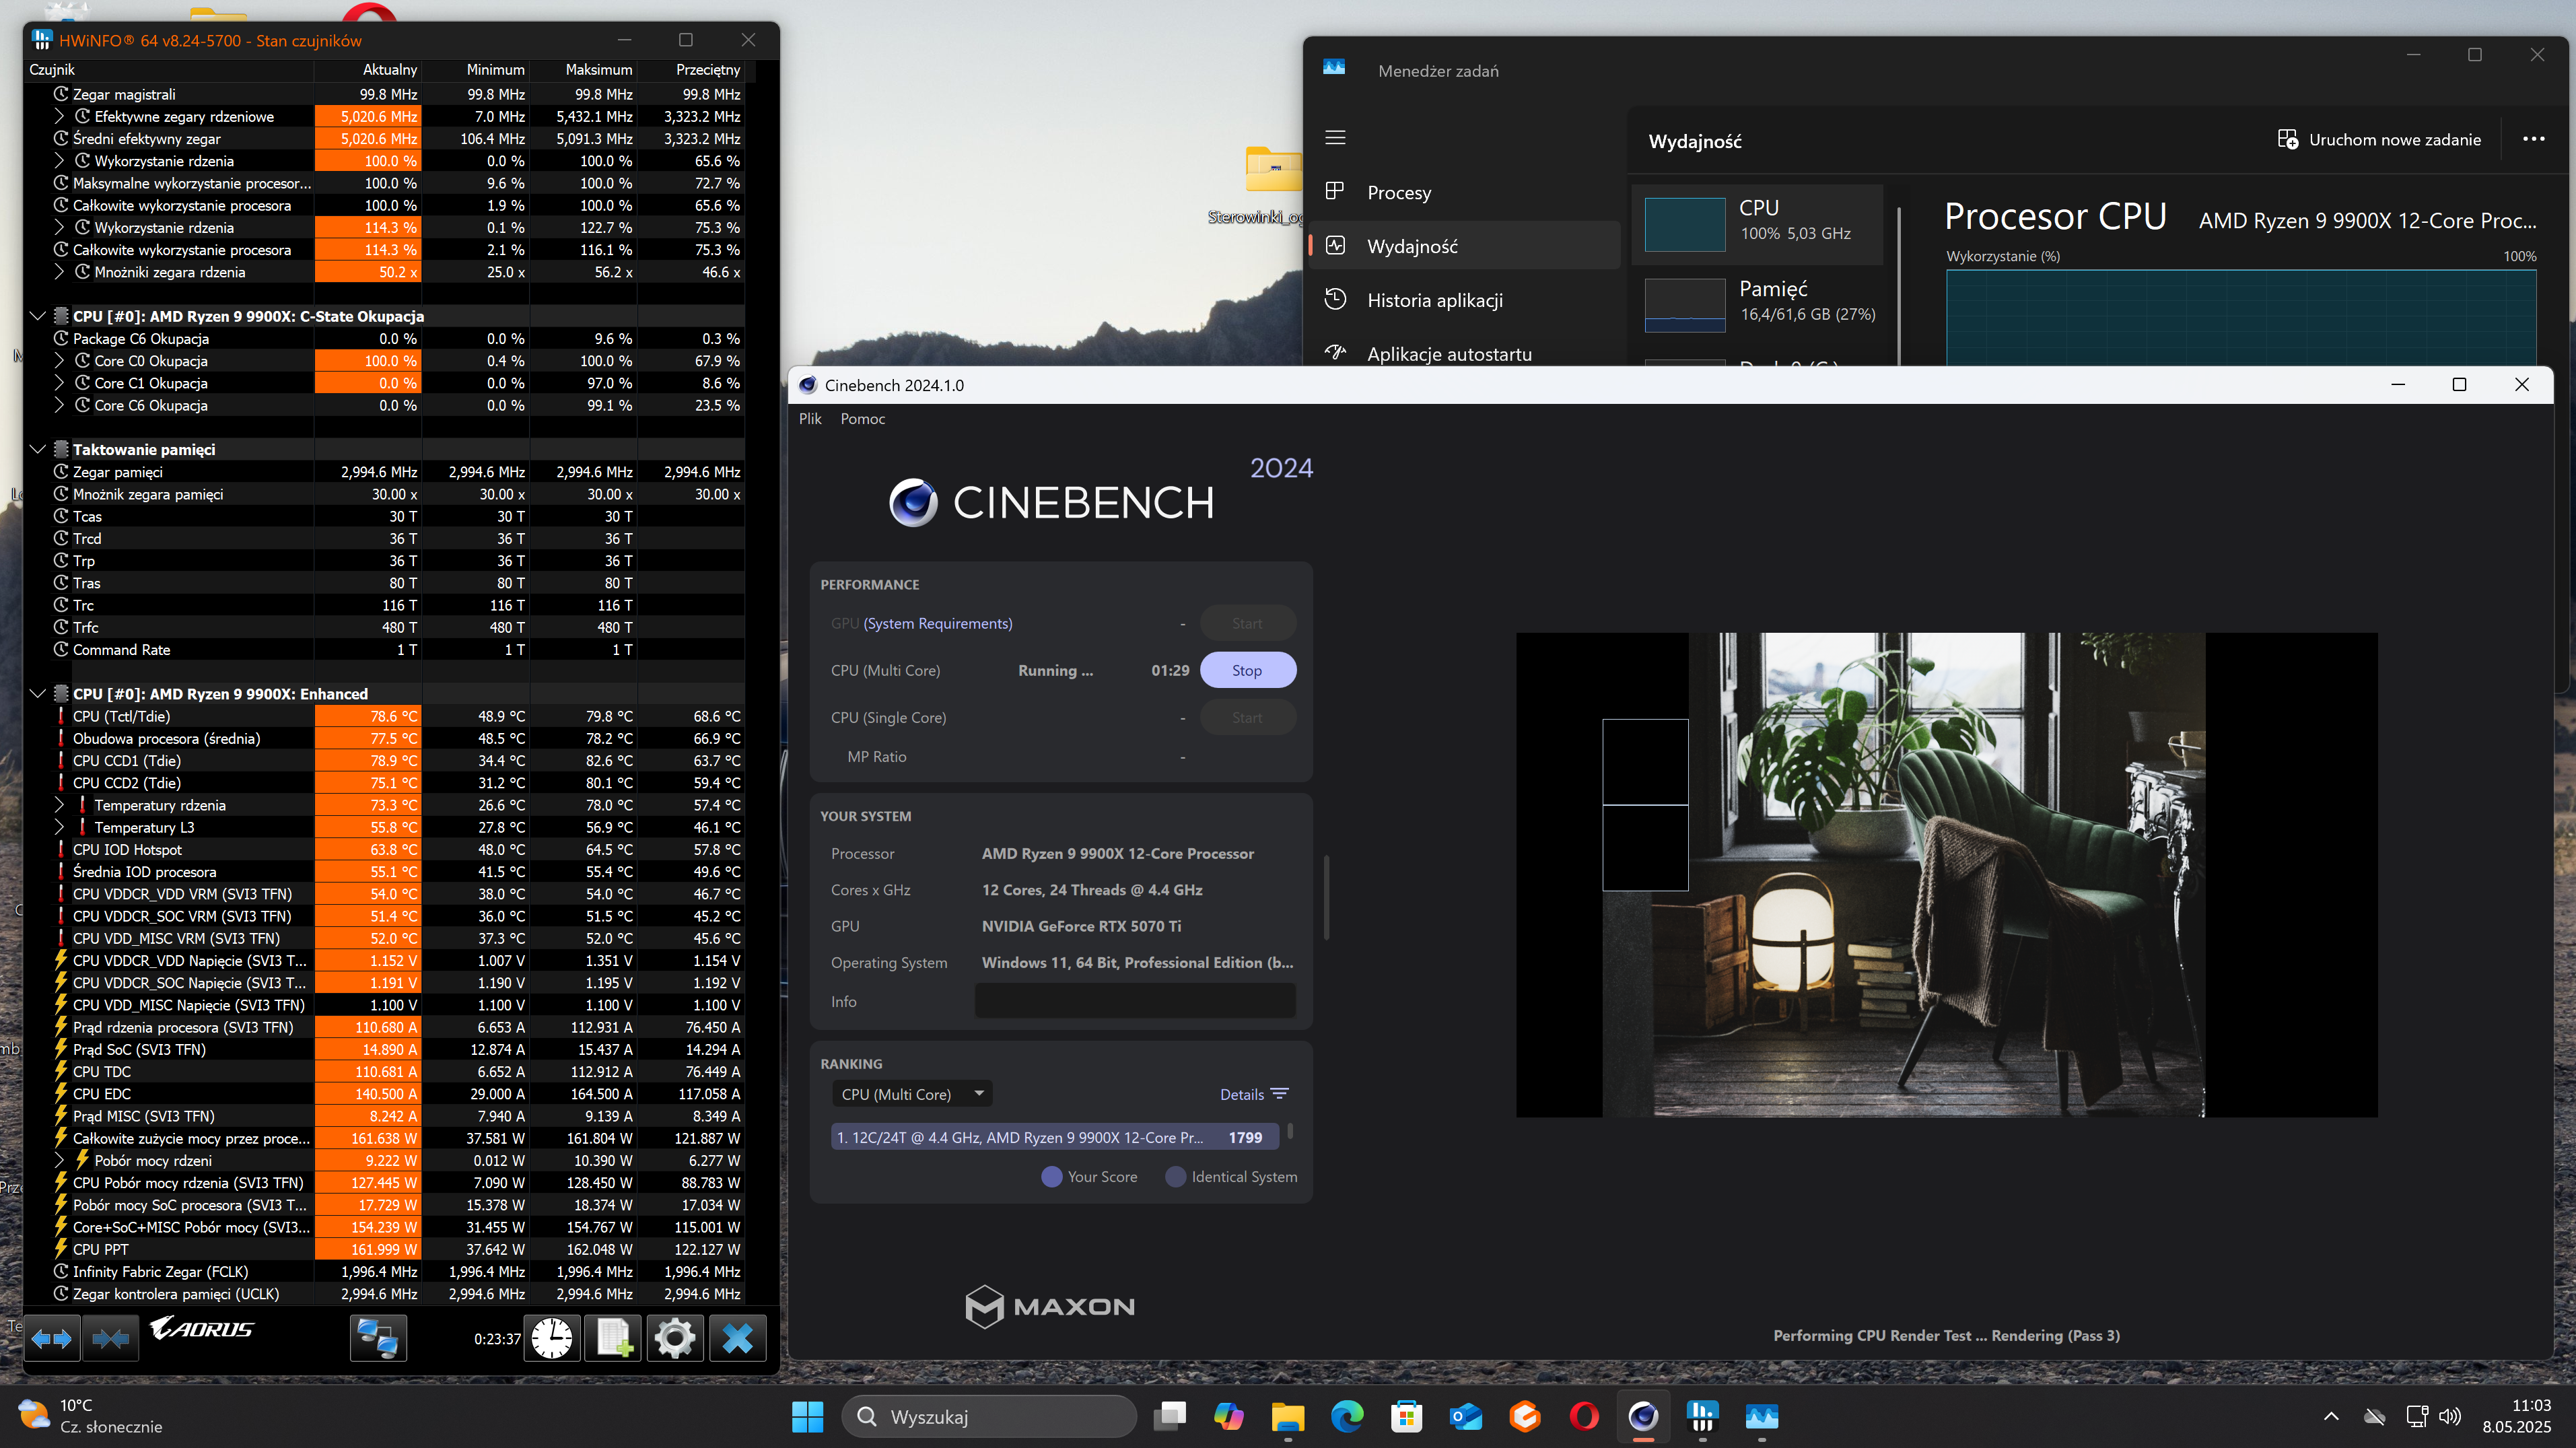Open CPU (Multi Core) ranking dropdown

pos(912,1094)
